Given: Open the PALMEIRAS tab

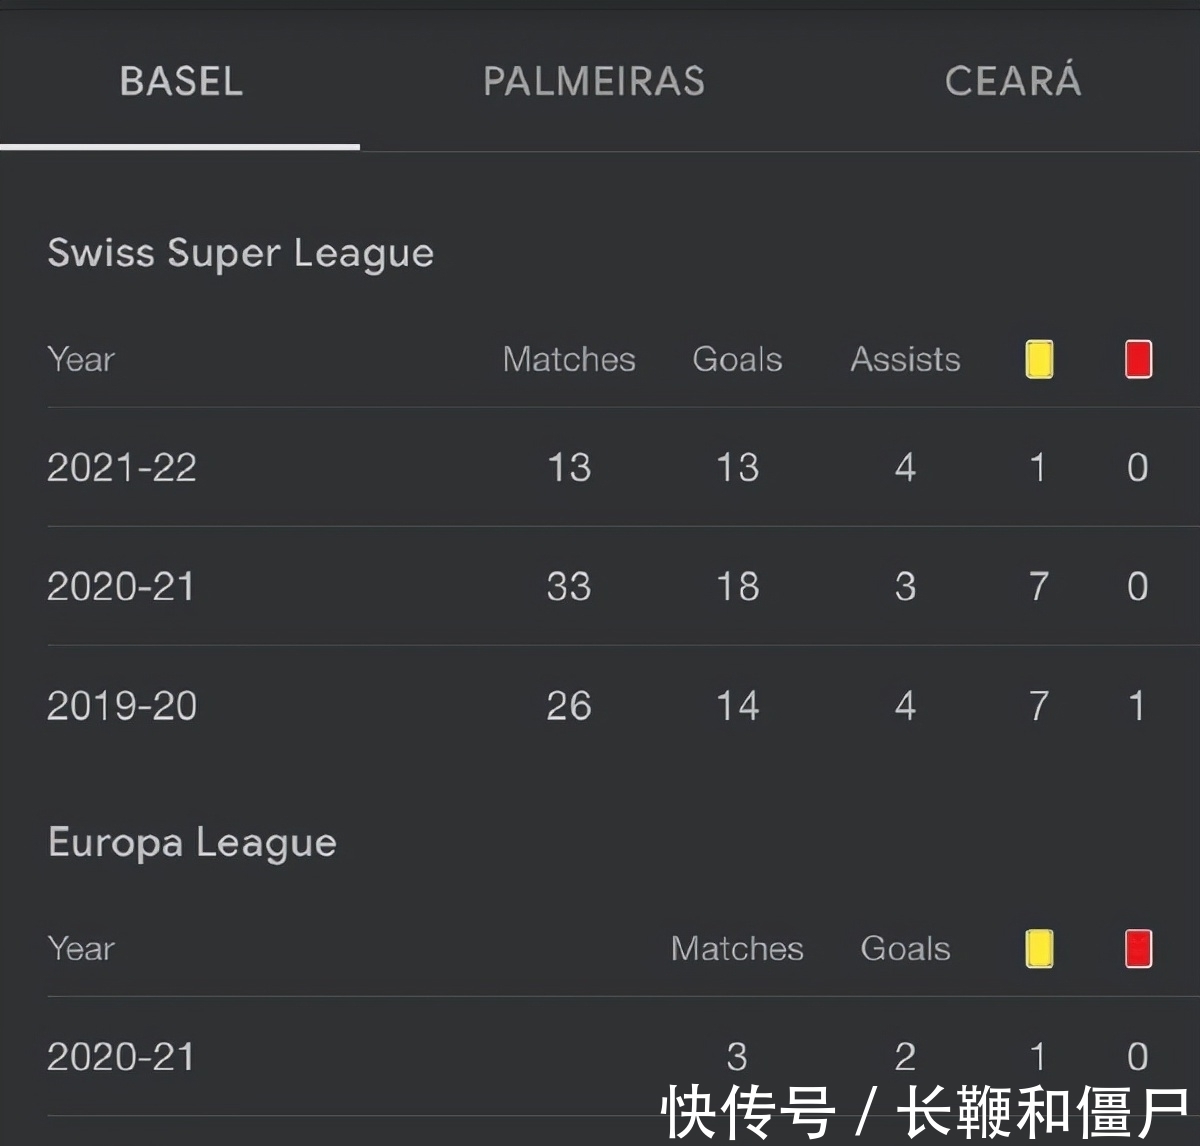Looking at the screenshot, I should coord(594,81).
